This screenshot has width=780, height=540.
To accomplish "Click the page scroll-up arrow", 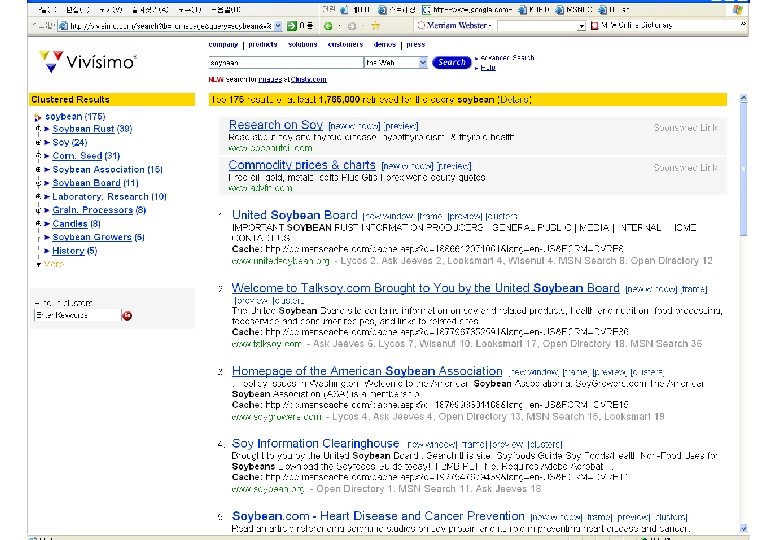I will [x=743, y=98].
